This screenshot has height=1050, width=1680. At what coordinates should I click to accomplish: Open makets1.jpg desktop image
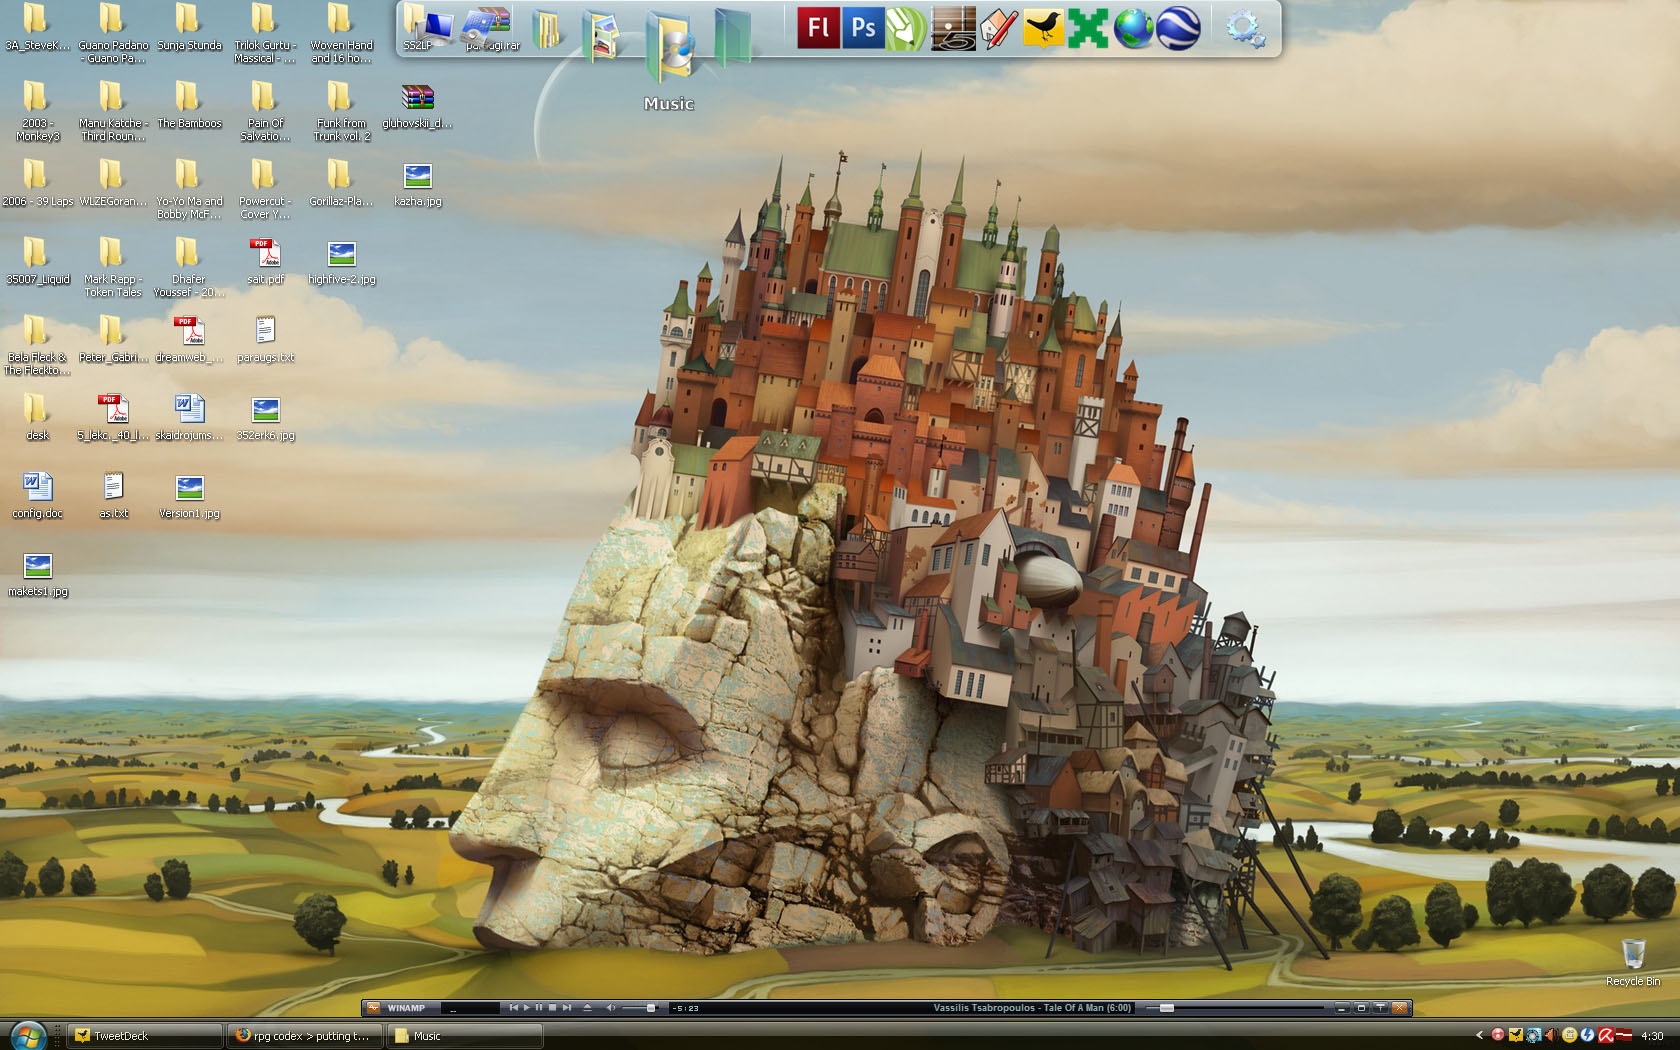click(37, 574)
